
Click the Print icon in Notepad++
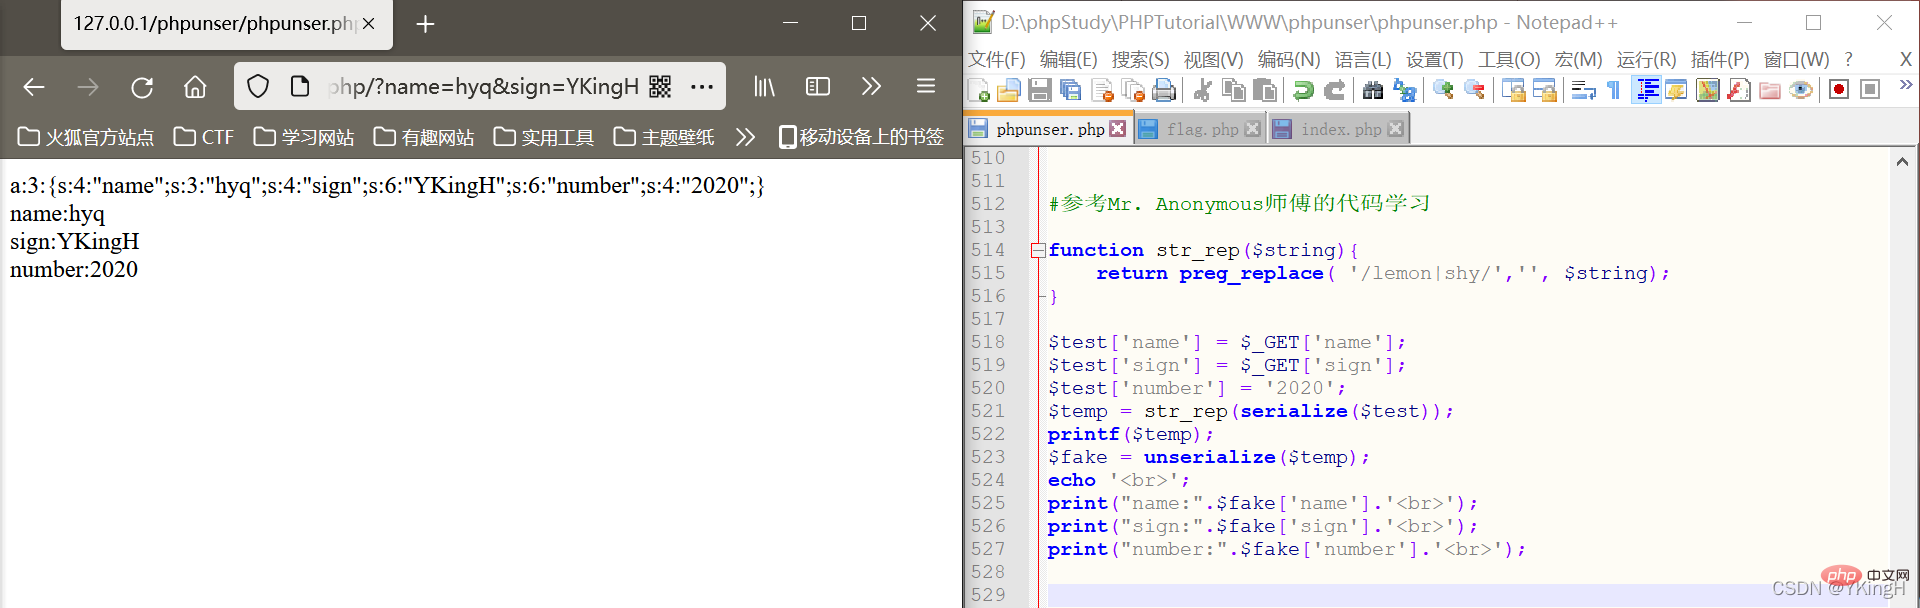coord(1164,90)
